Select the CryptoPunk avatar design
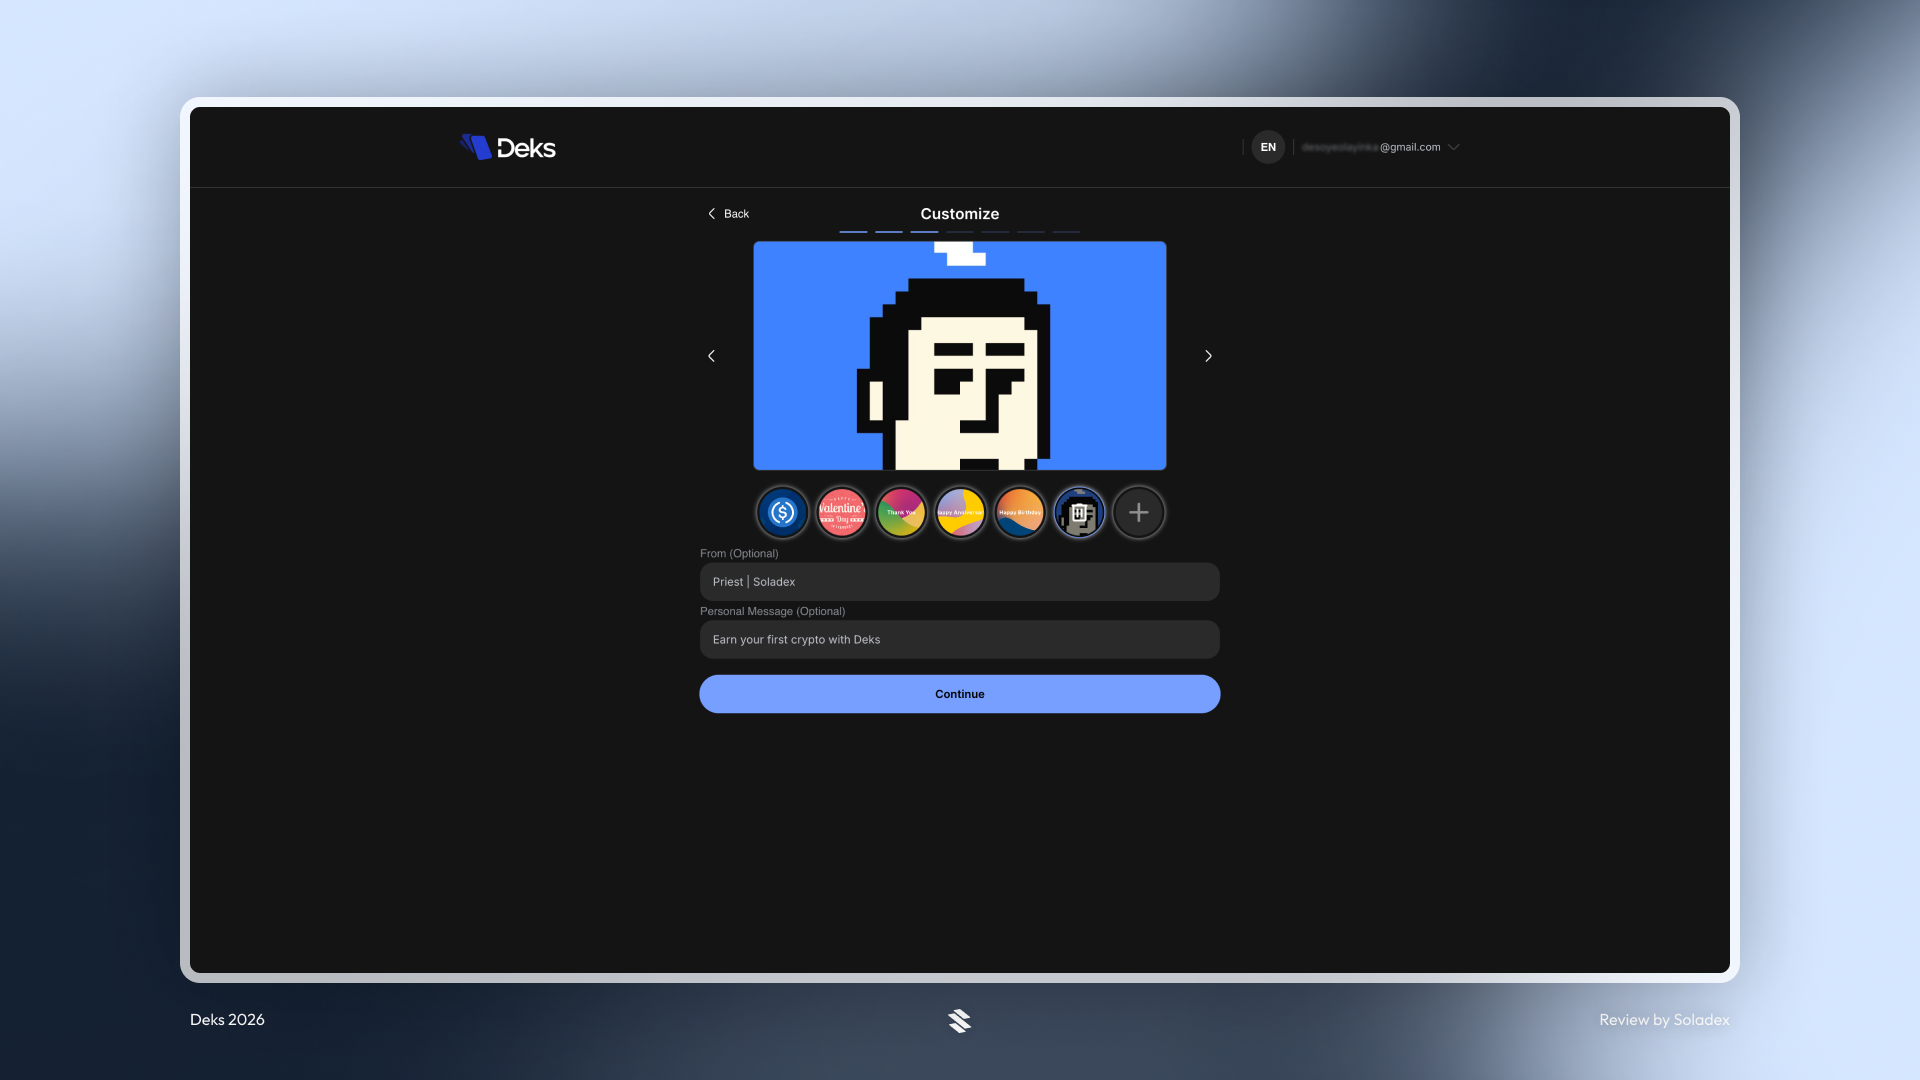This screenshot has height=1080, width=1920. pos(1079,512)
